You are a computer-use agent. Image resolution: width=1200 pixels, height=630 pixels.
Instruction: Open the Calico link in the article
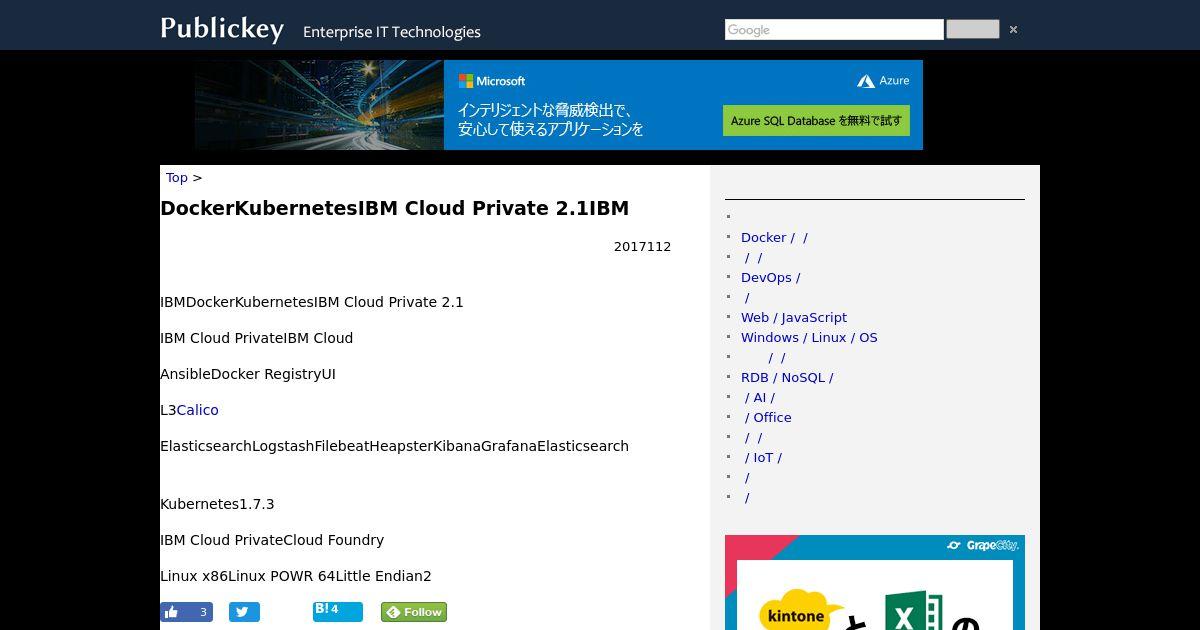click(198, 410)
